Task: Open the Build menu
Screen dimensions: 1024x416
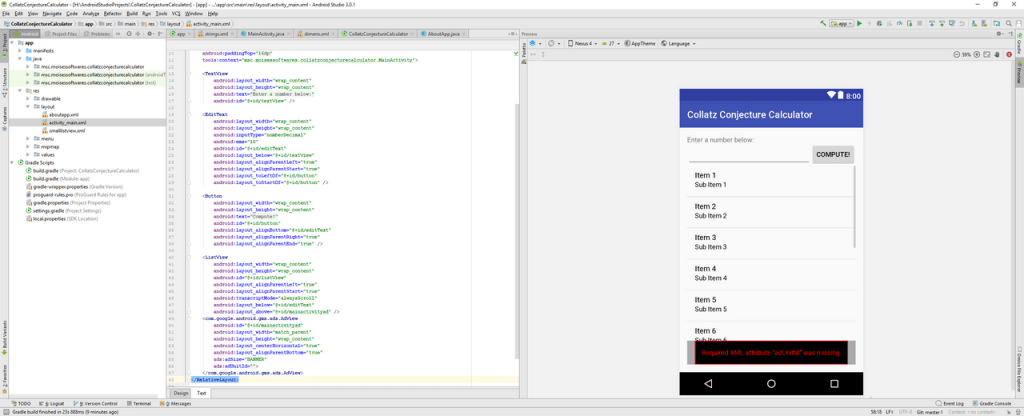Action: point(133,13)
